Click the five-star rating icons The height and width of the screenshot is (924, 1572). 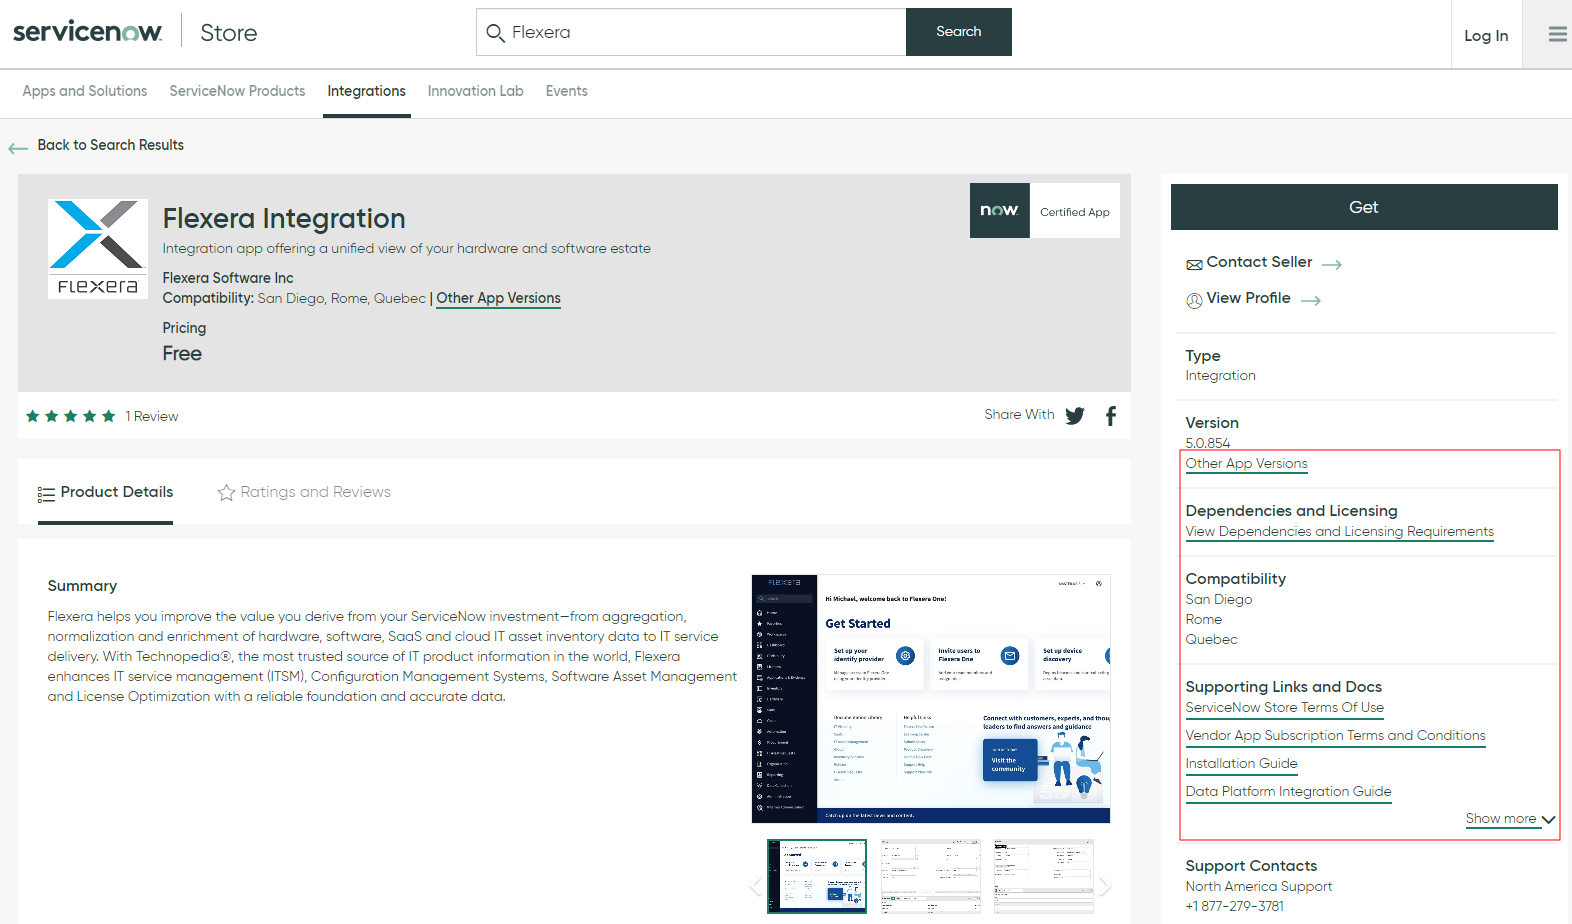(70, 416)
